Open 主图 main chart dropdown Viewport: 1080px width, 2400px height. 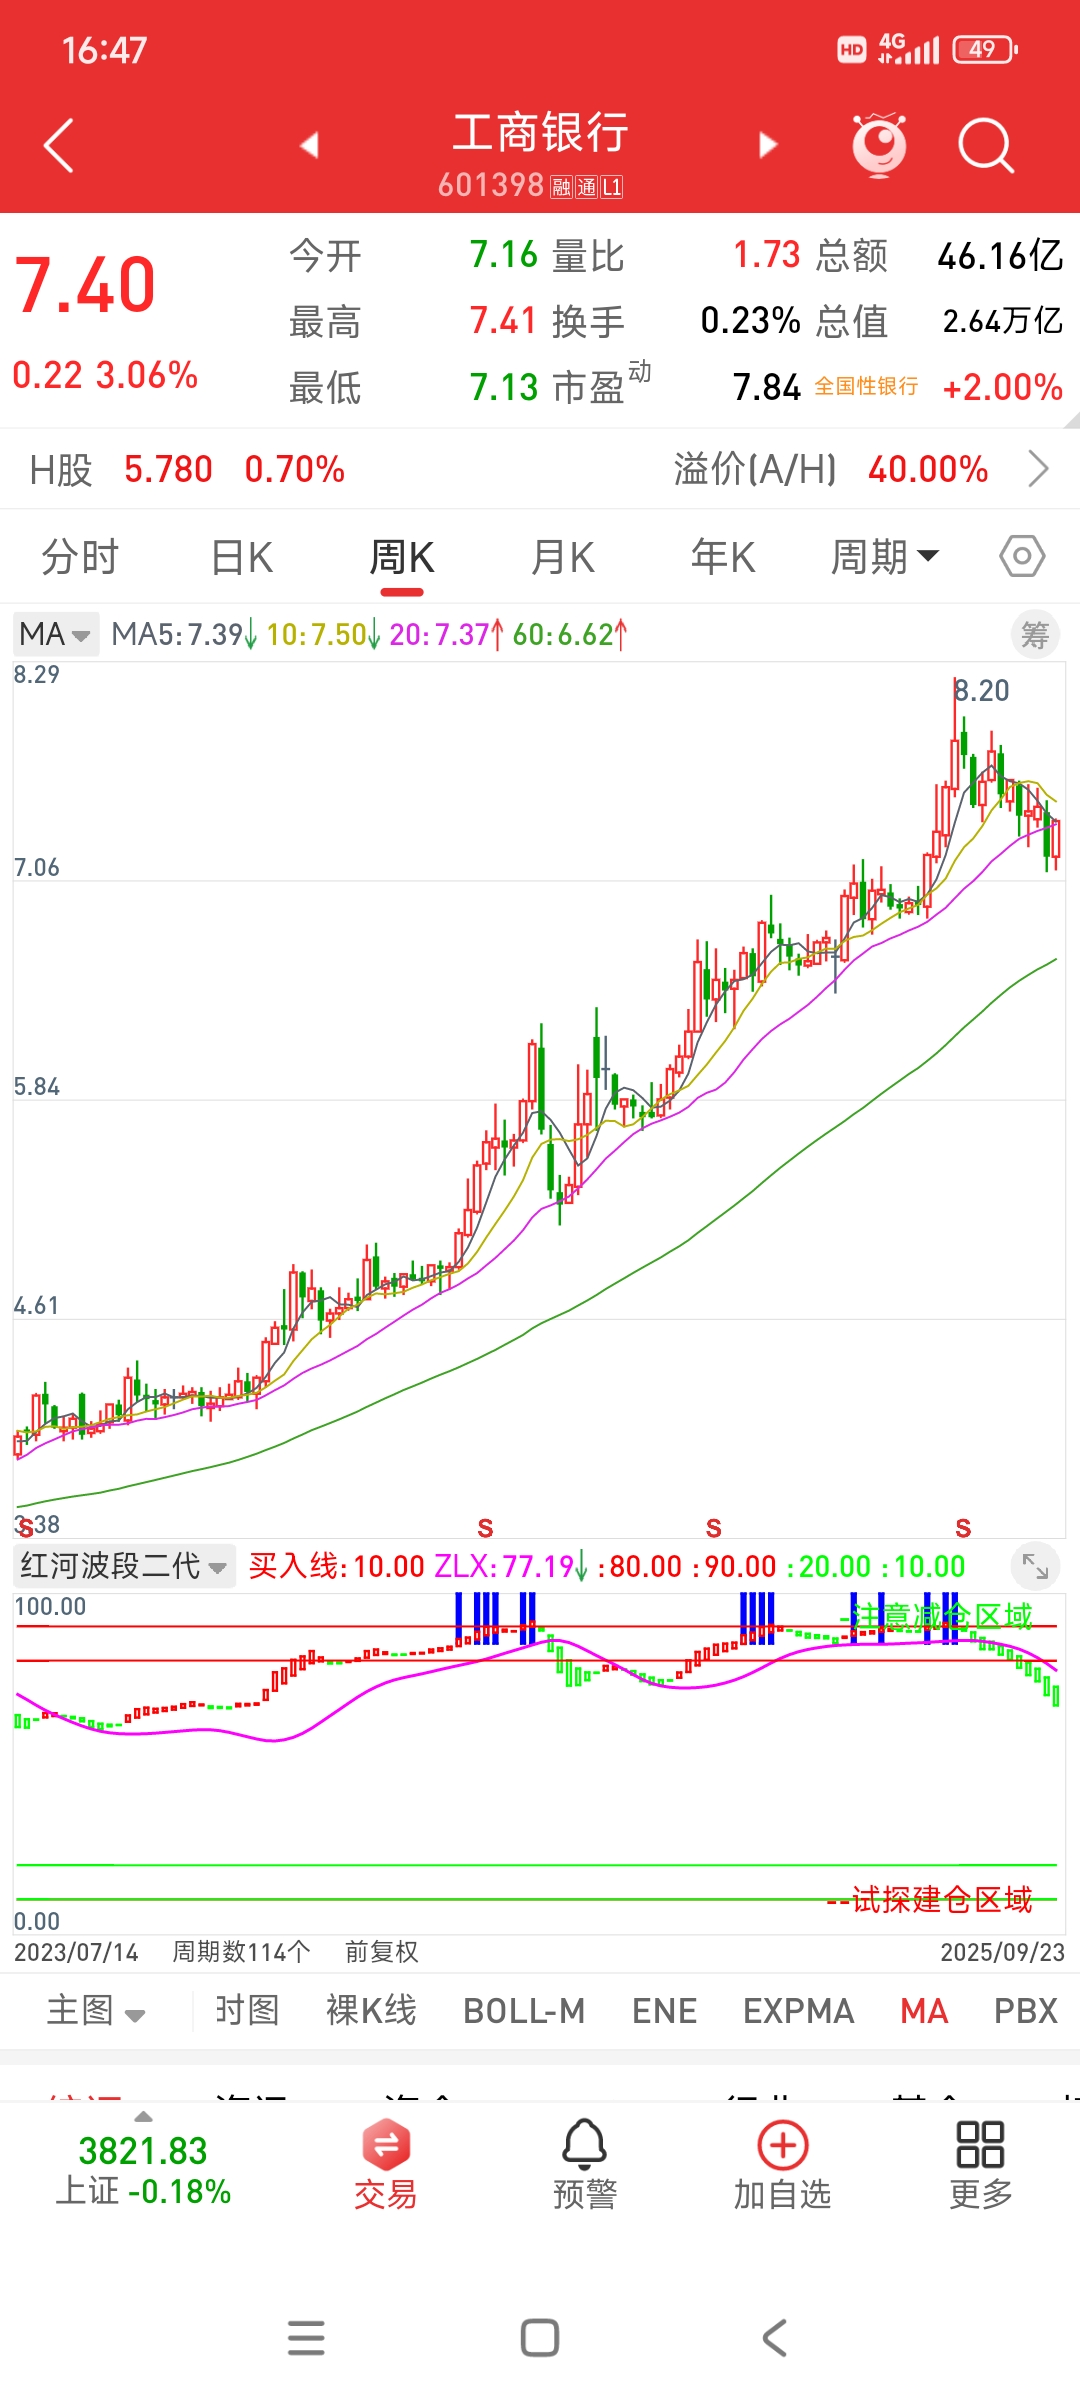[x=97, y=2010]
